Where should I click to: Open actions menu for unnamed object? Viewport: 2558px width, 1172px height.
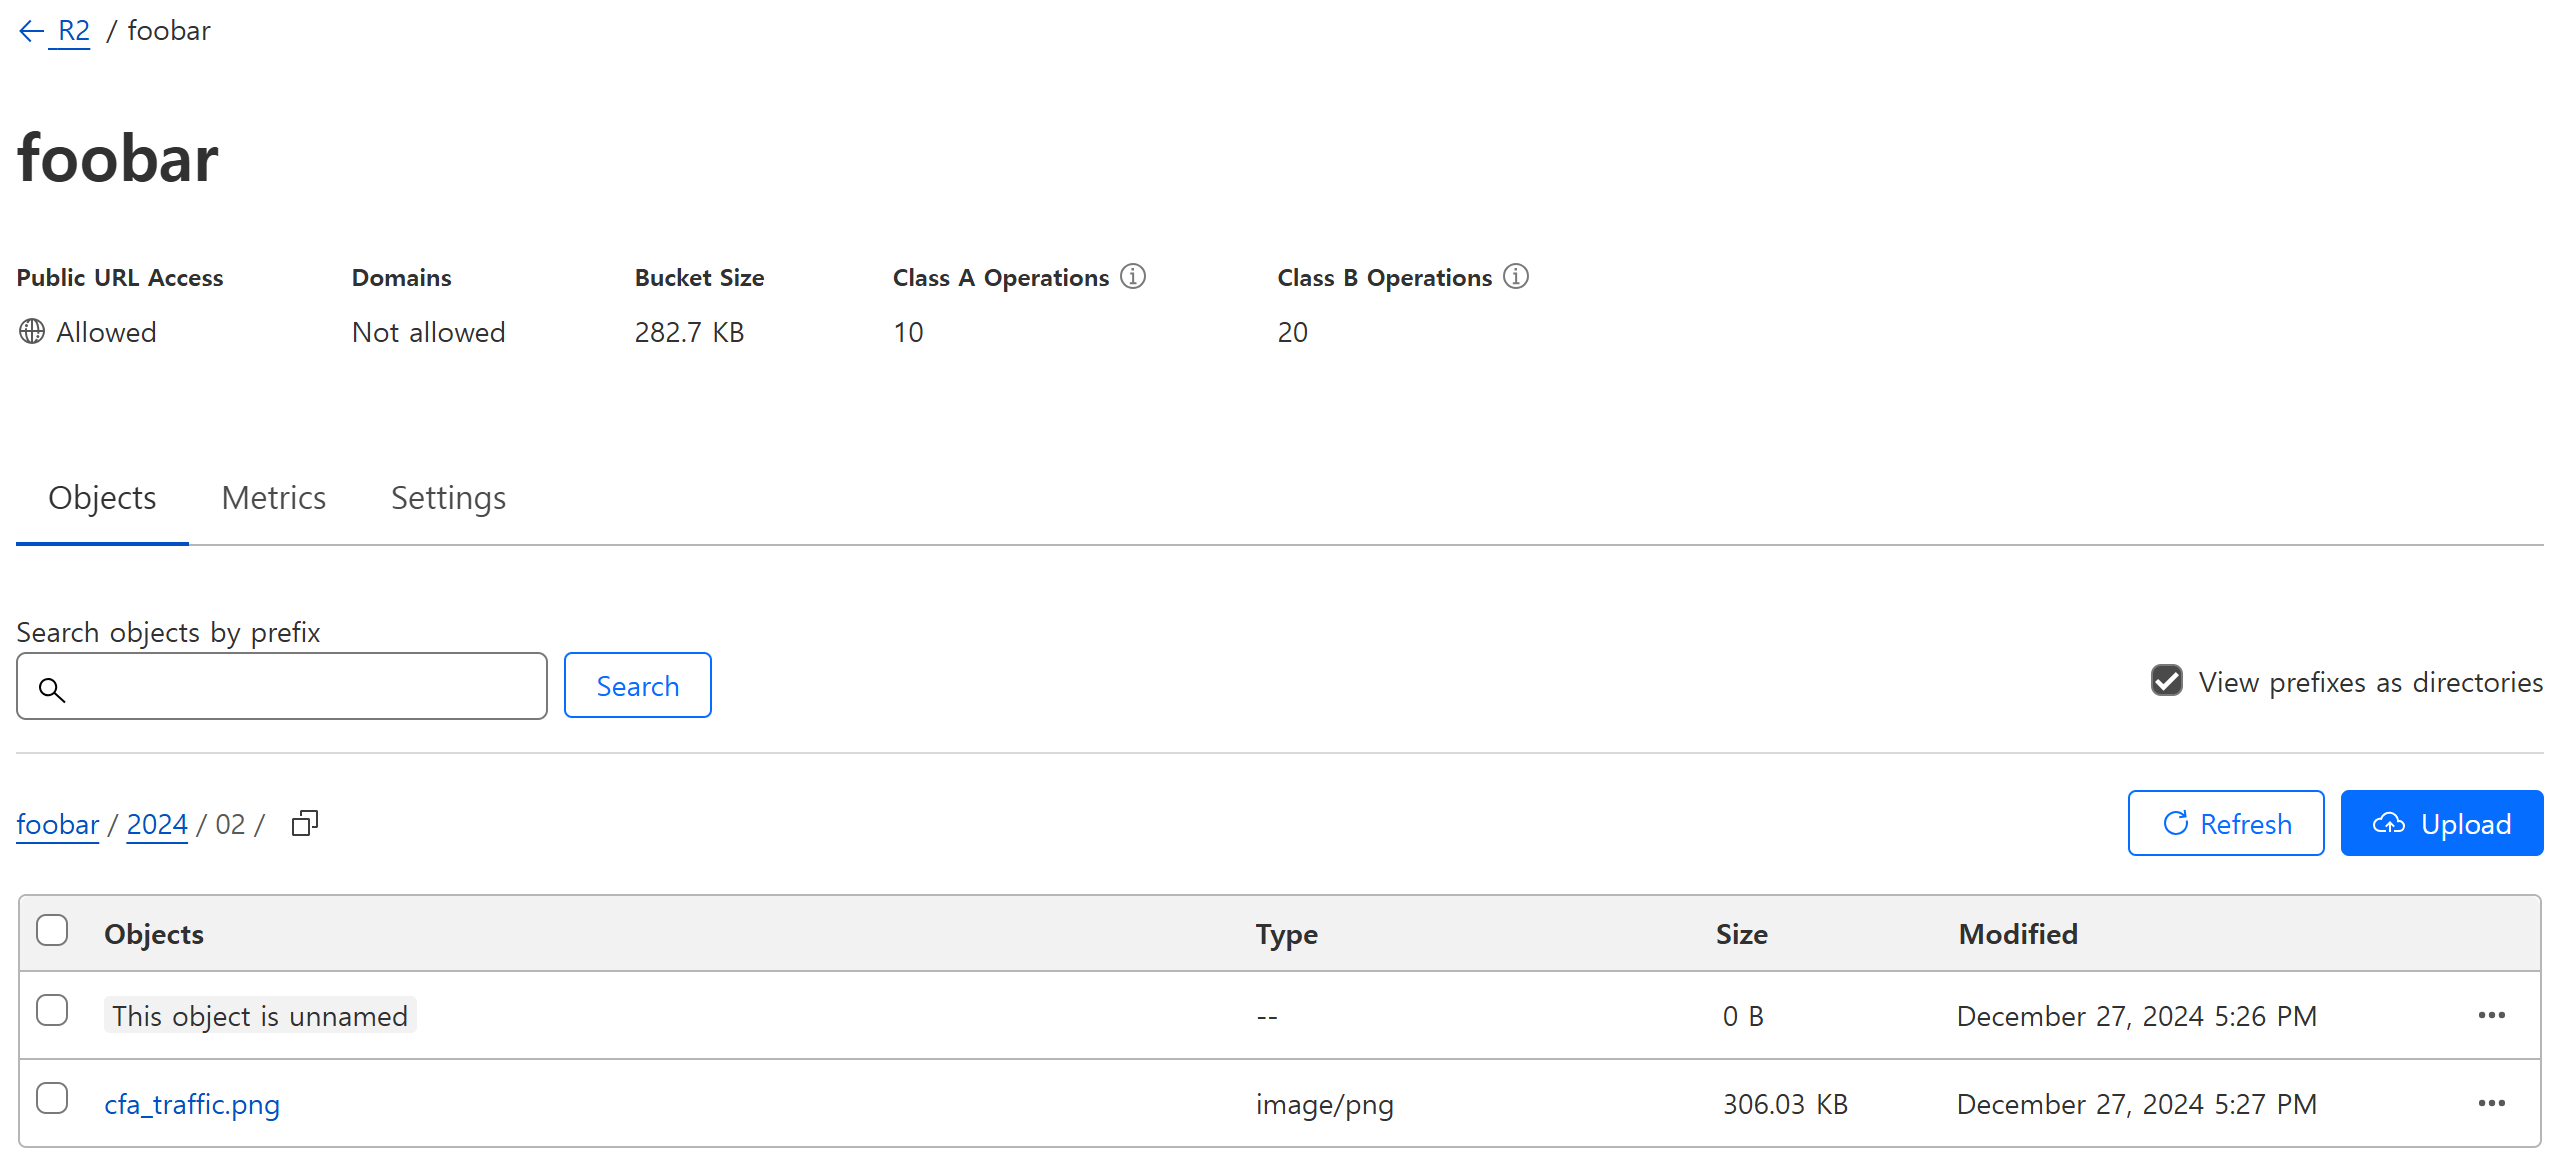pos(2490,1015)
